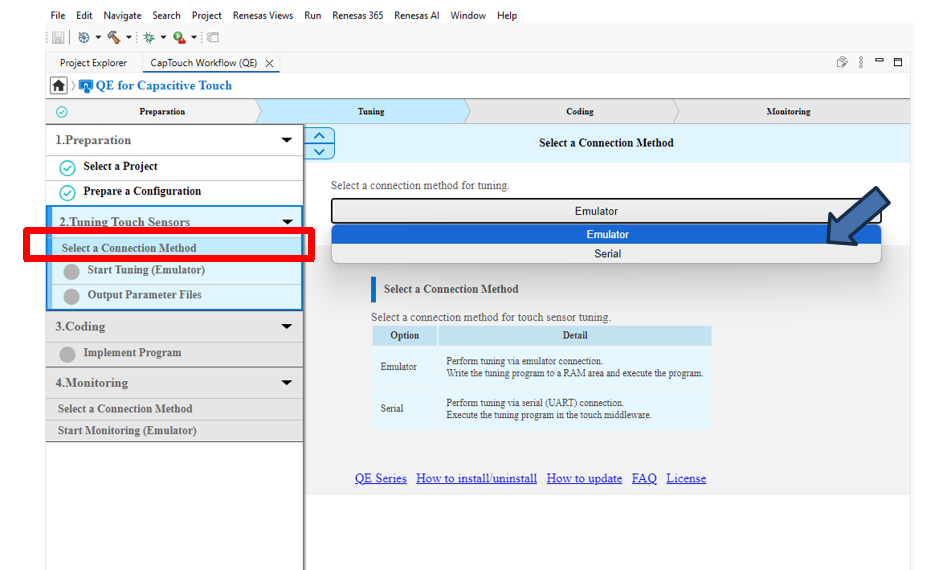Viewport: 933px width, 570px height.
Task: Click the QE workflow home icon
Action: [x=59, y=86]
